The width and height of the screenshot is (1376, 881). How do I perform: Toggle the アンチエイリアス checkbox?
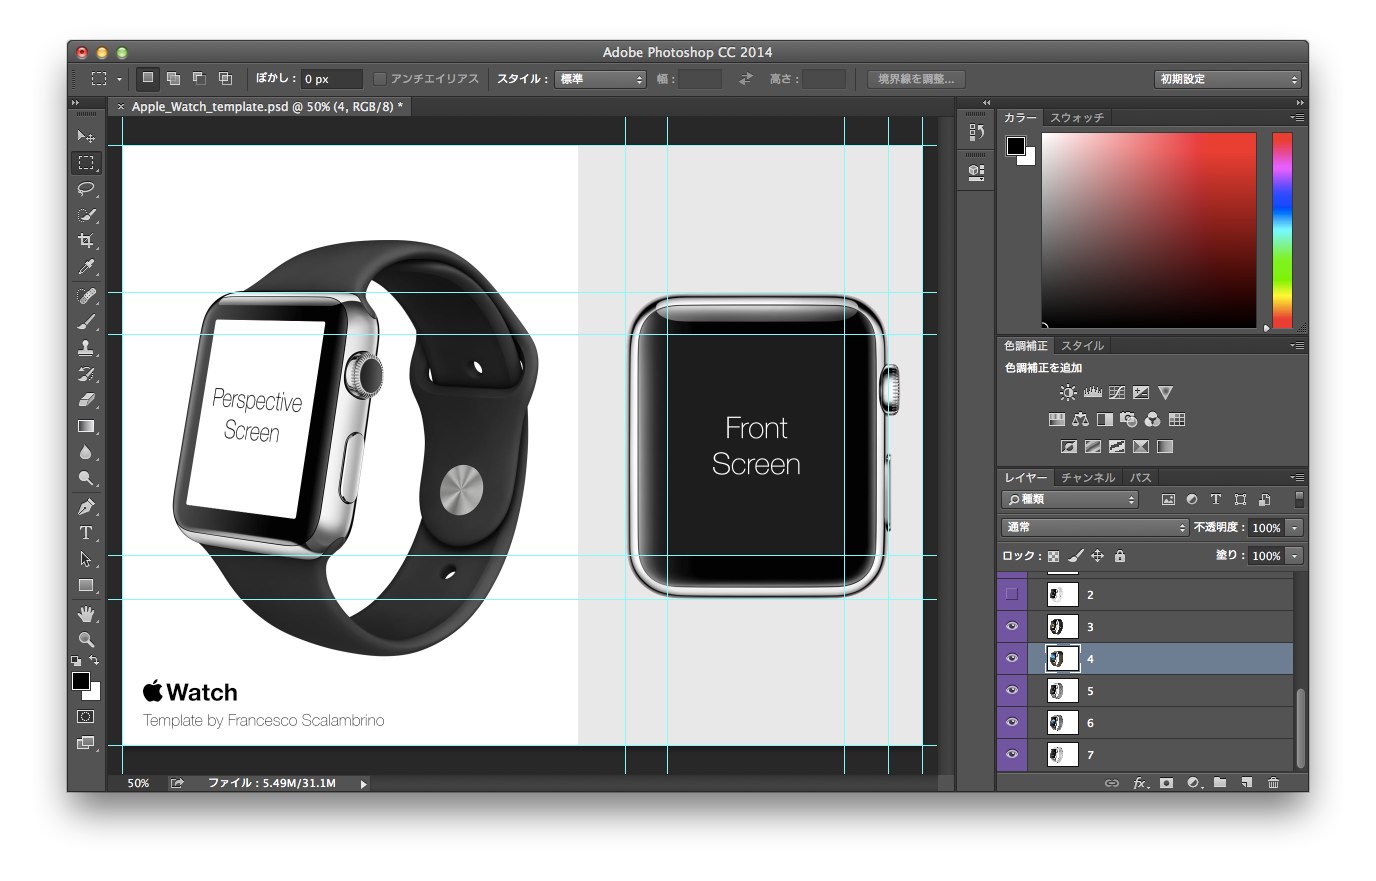point(380,79)
